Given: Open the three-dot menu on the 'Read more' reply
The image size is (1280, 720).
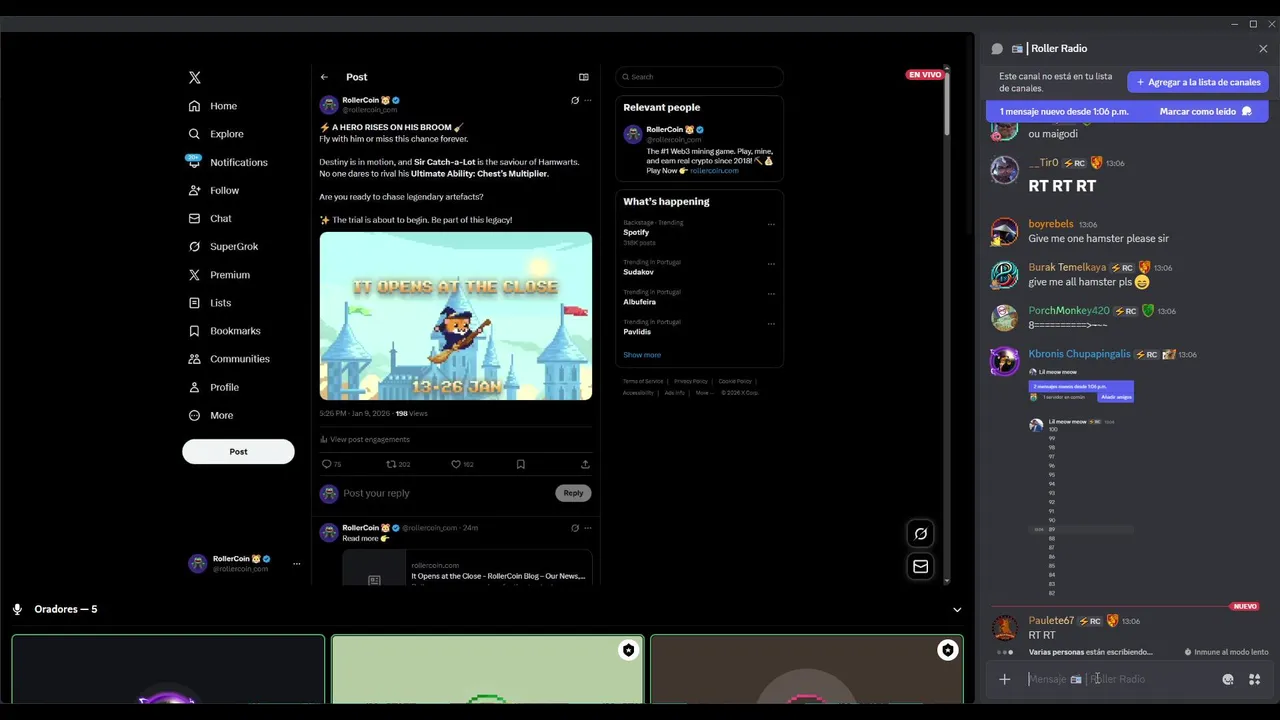Looking at the screenshot, I should click(588, 528).
